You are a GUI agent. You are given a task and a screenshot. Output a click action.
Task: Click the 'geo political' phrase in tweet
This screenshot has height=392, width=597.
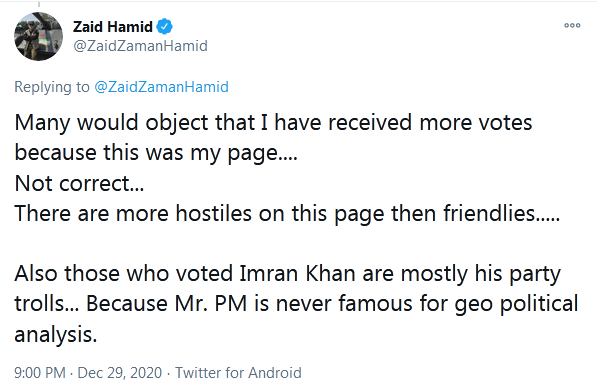point(517,305)
